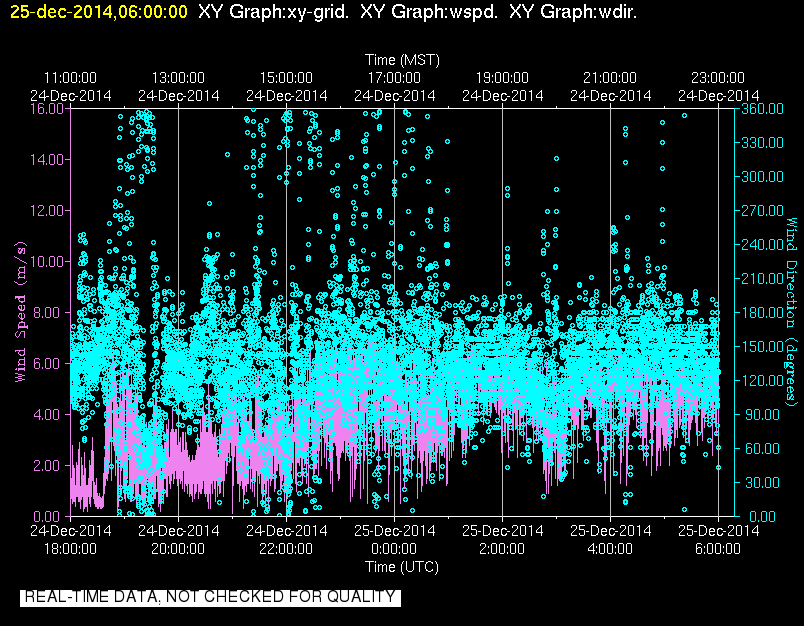Screen dimensions: 804x626
Task: Click the '120.00' wind direction tick label
Action: 762,380
